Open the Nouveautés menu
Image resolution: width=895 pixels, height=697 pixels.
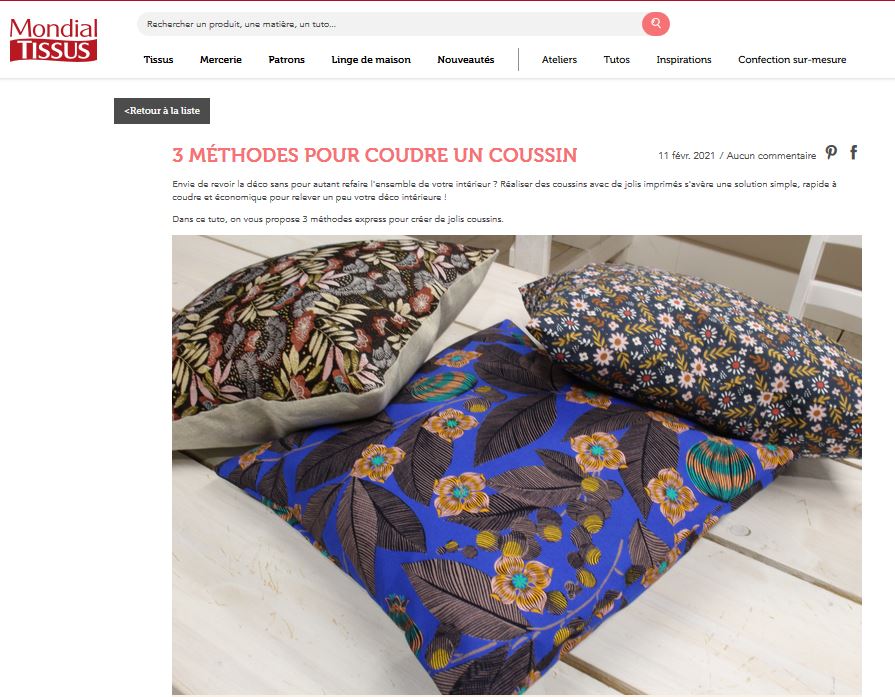click(x=466, y=59)
